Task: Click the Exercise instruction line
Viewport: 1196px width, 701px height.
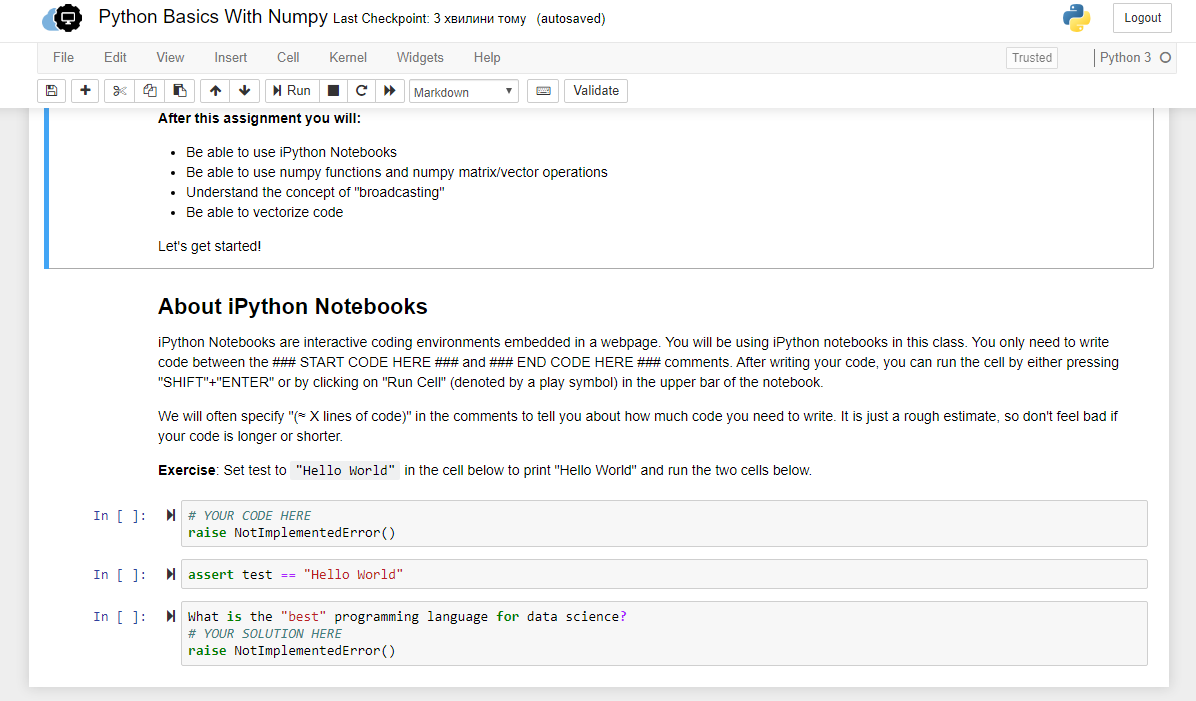Action: coord(484,471)
